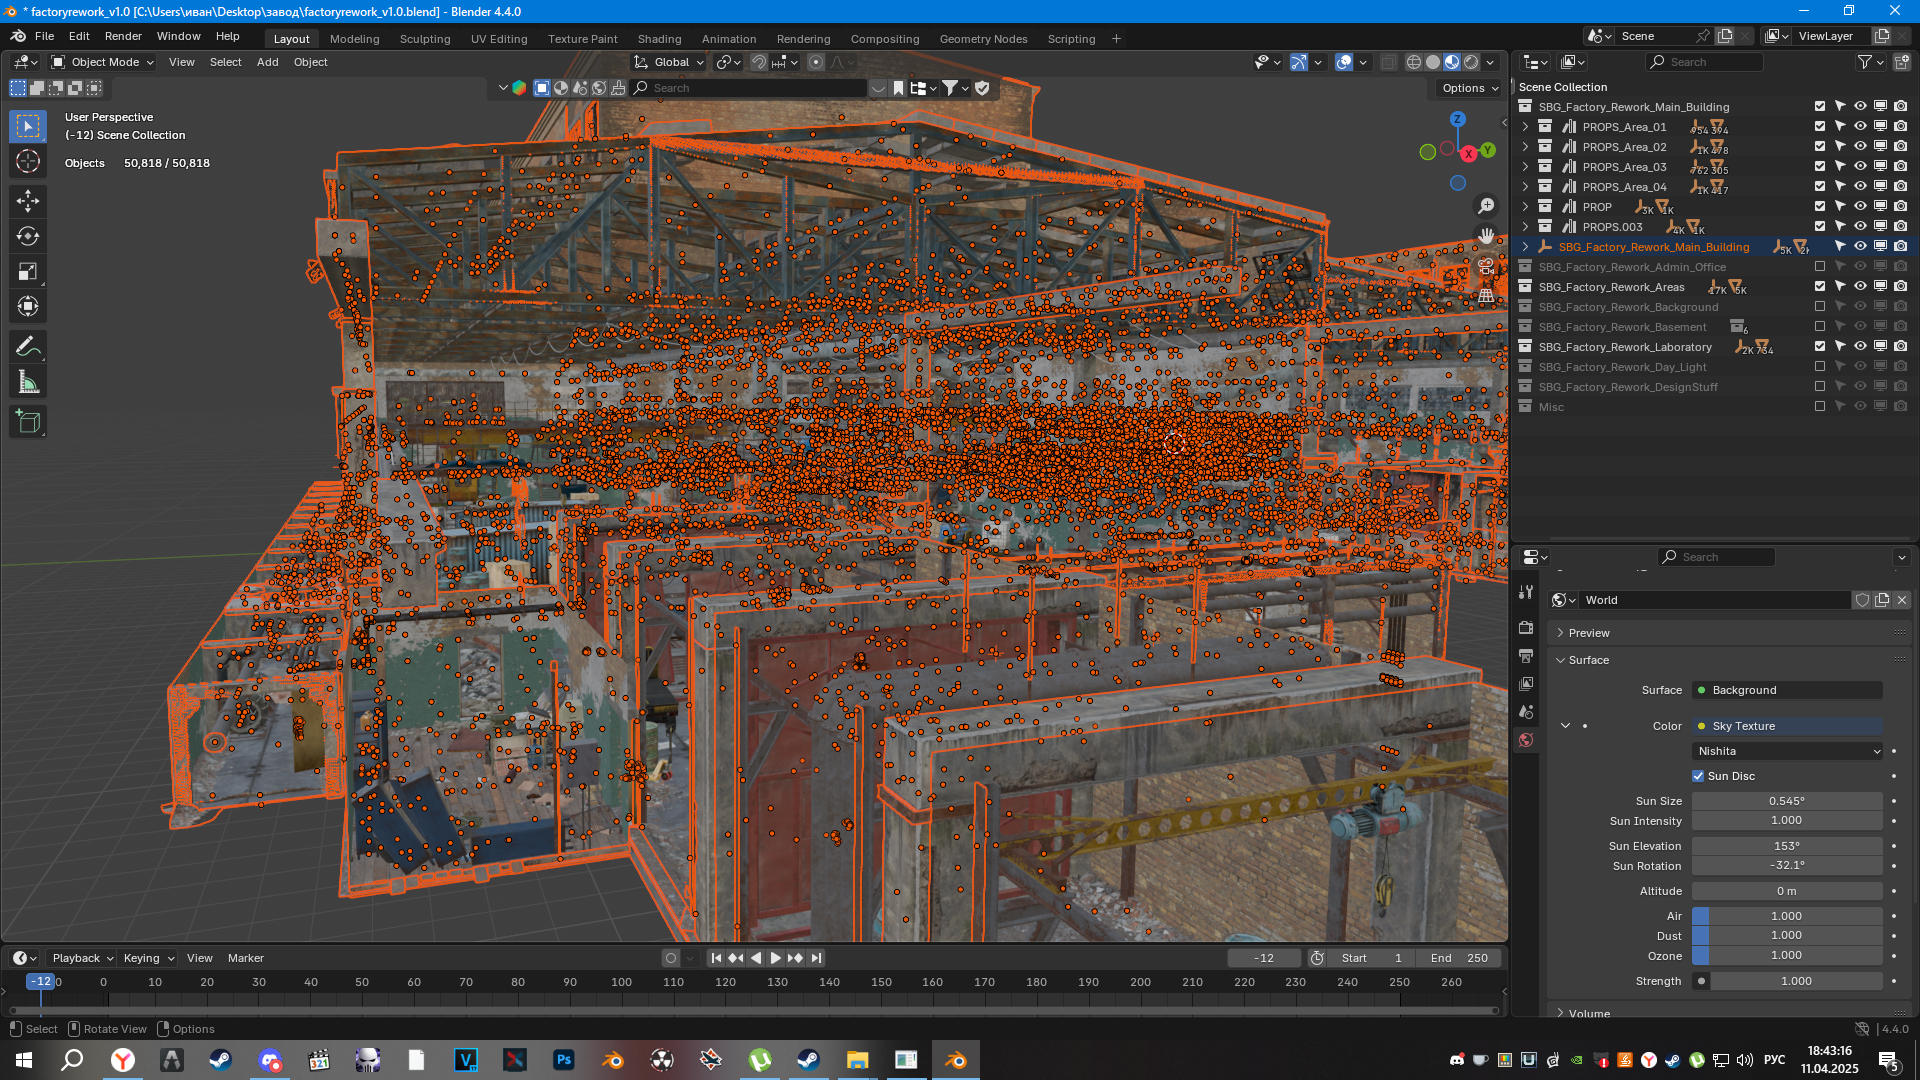1920x1080 pixels.
Task: Activate the Annotate pencil tool
Action: coord(28,347)
